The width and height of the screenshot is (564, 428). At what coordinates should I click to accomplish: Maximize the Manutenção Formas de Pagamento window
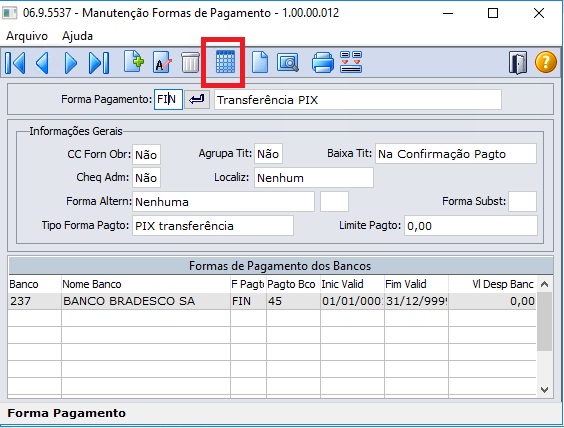493,13
